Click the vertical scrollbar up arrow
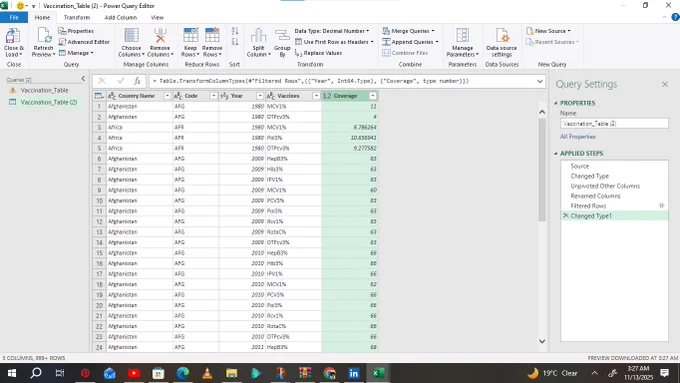The height and width of the screenshot is (383, 680). pos(542,112)
